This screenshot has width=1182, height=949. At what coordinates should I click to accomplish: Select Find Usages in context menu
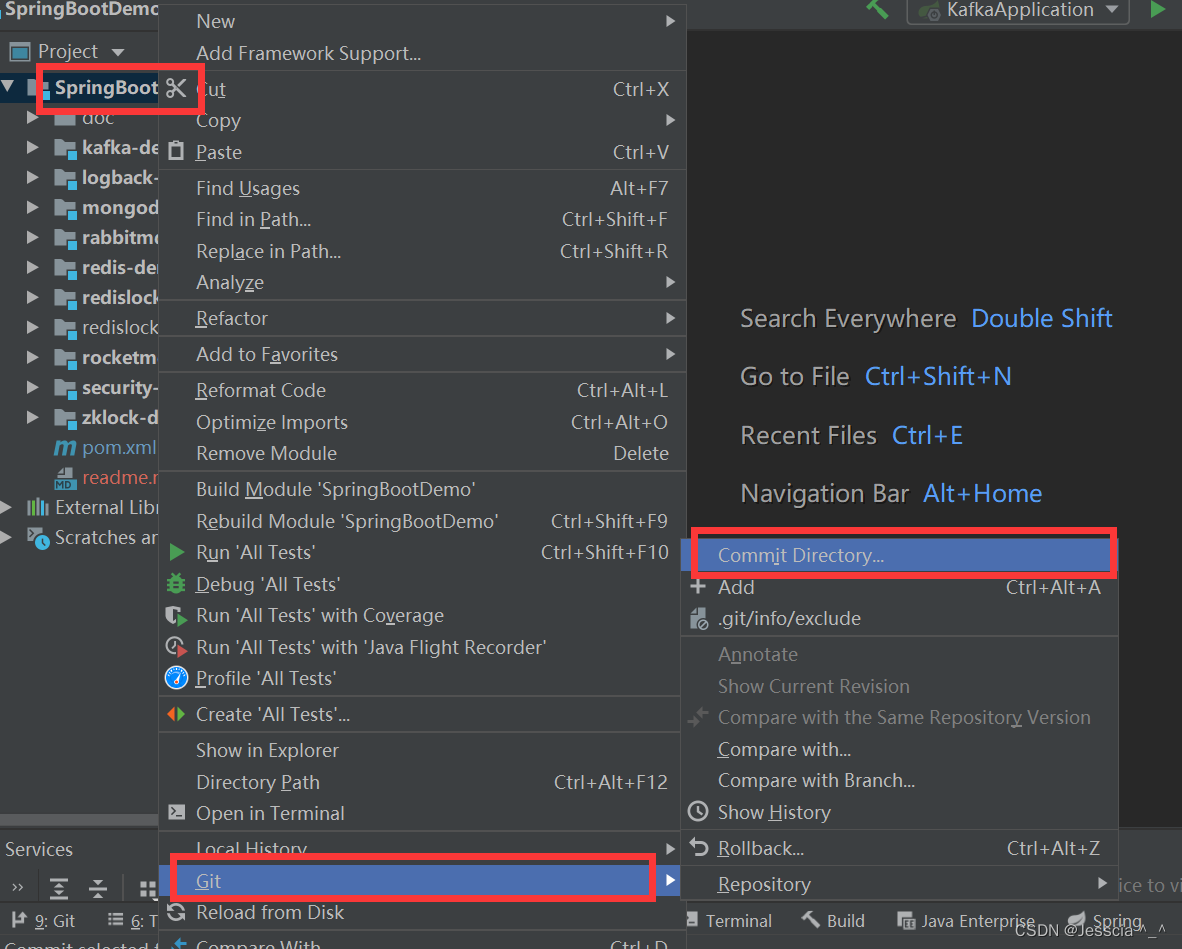(422, 188)
